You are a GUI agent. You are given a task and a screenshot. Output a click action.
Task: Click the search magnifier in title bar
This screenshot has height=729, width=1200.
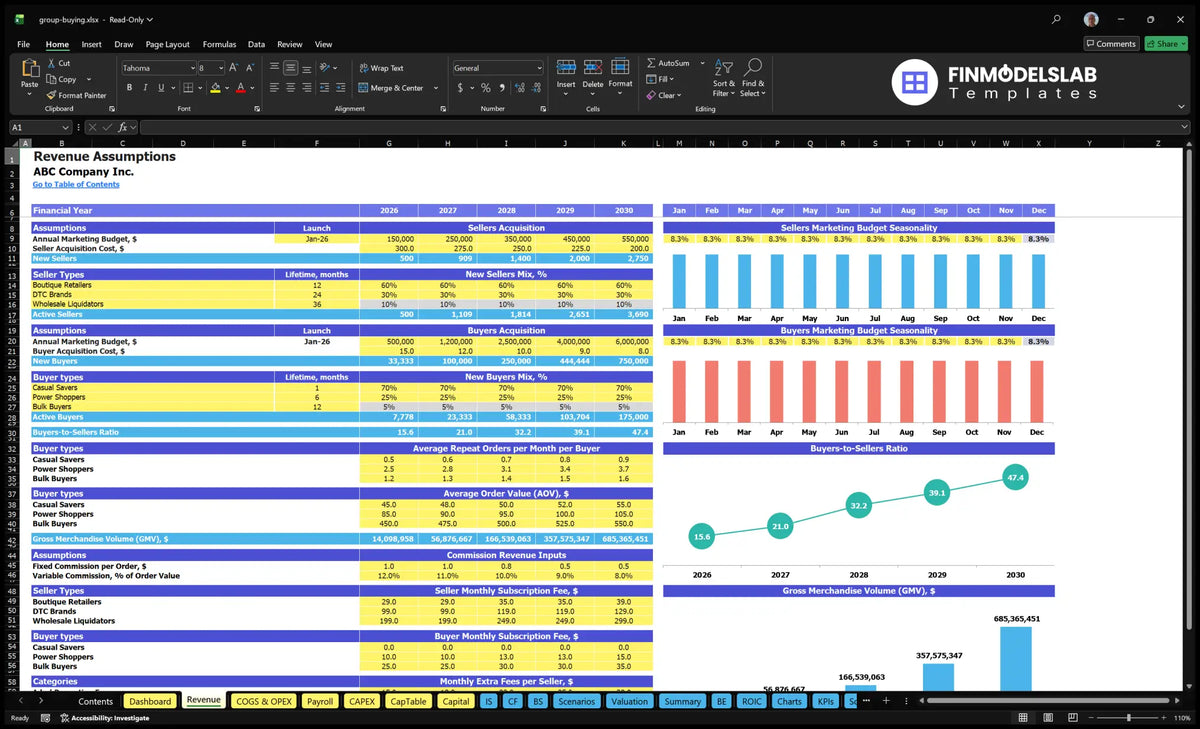point(1057,19)
